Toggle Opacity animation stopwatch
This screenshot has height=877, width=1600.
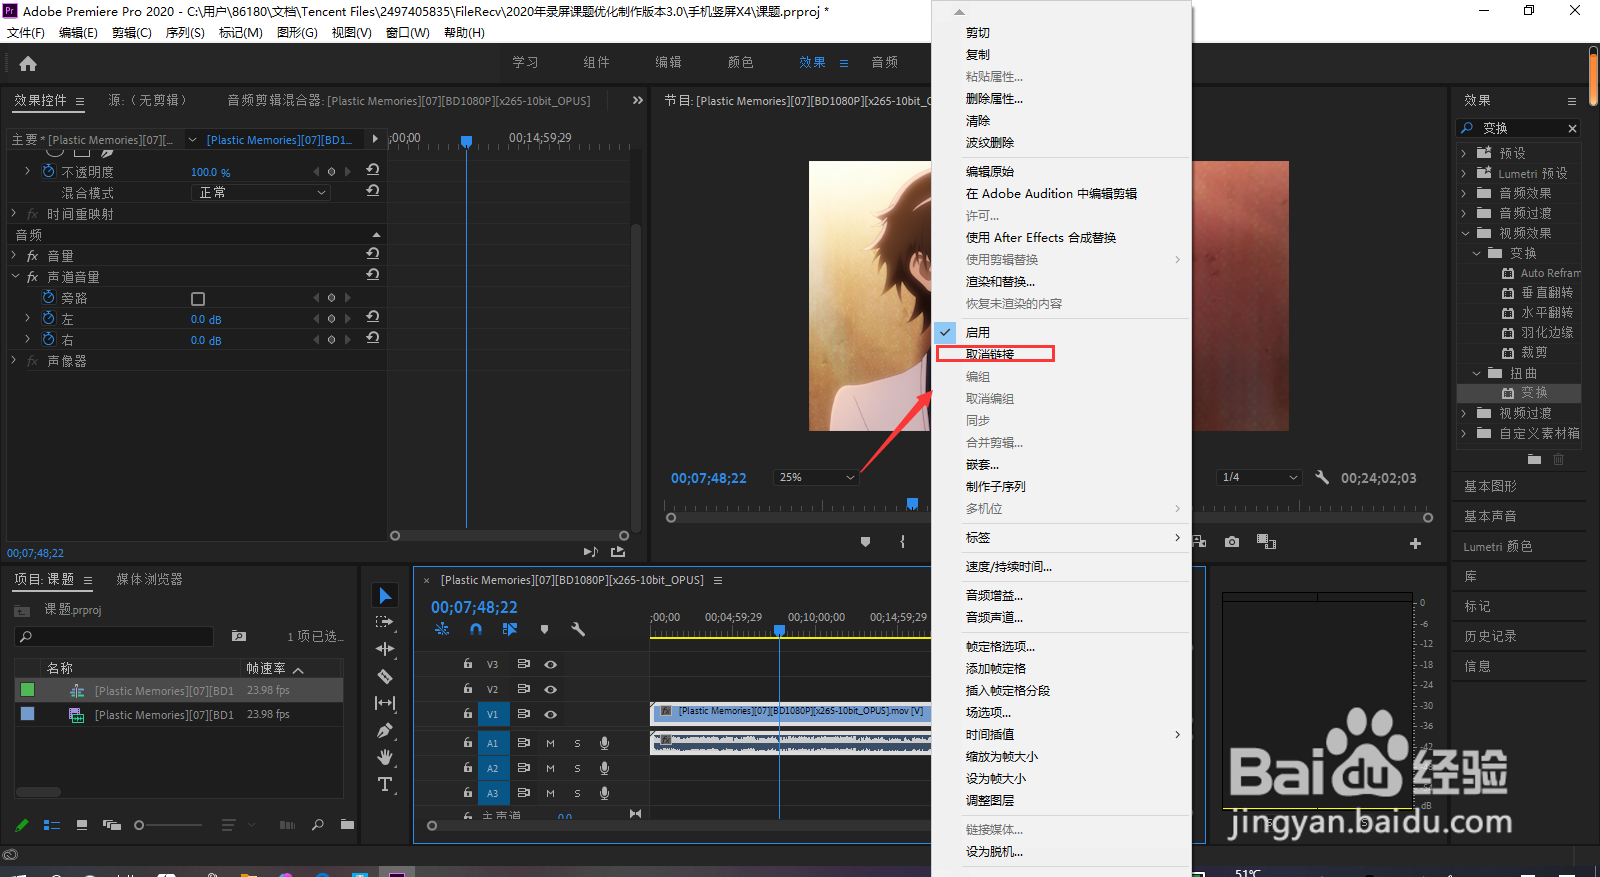[48, 171]
